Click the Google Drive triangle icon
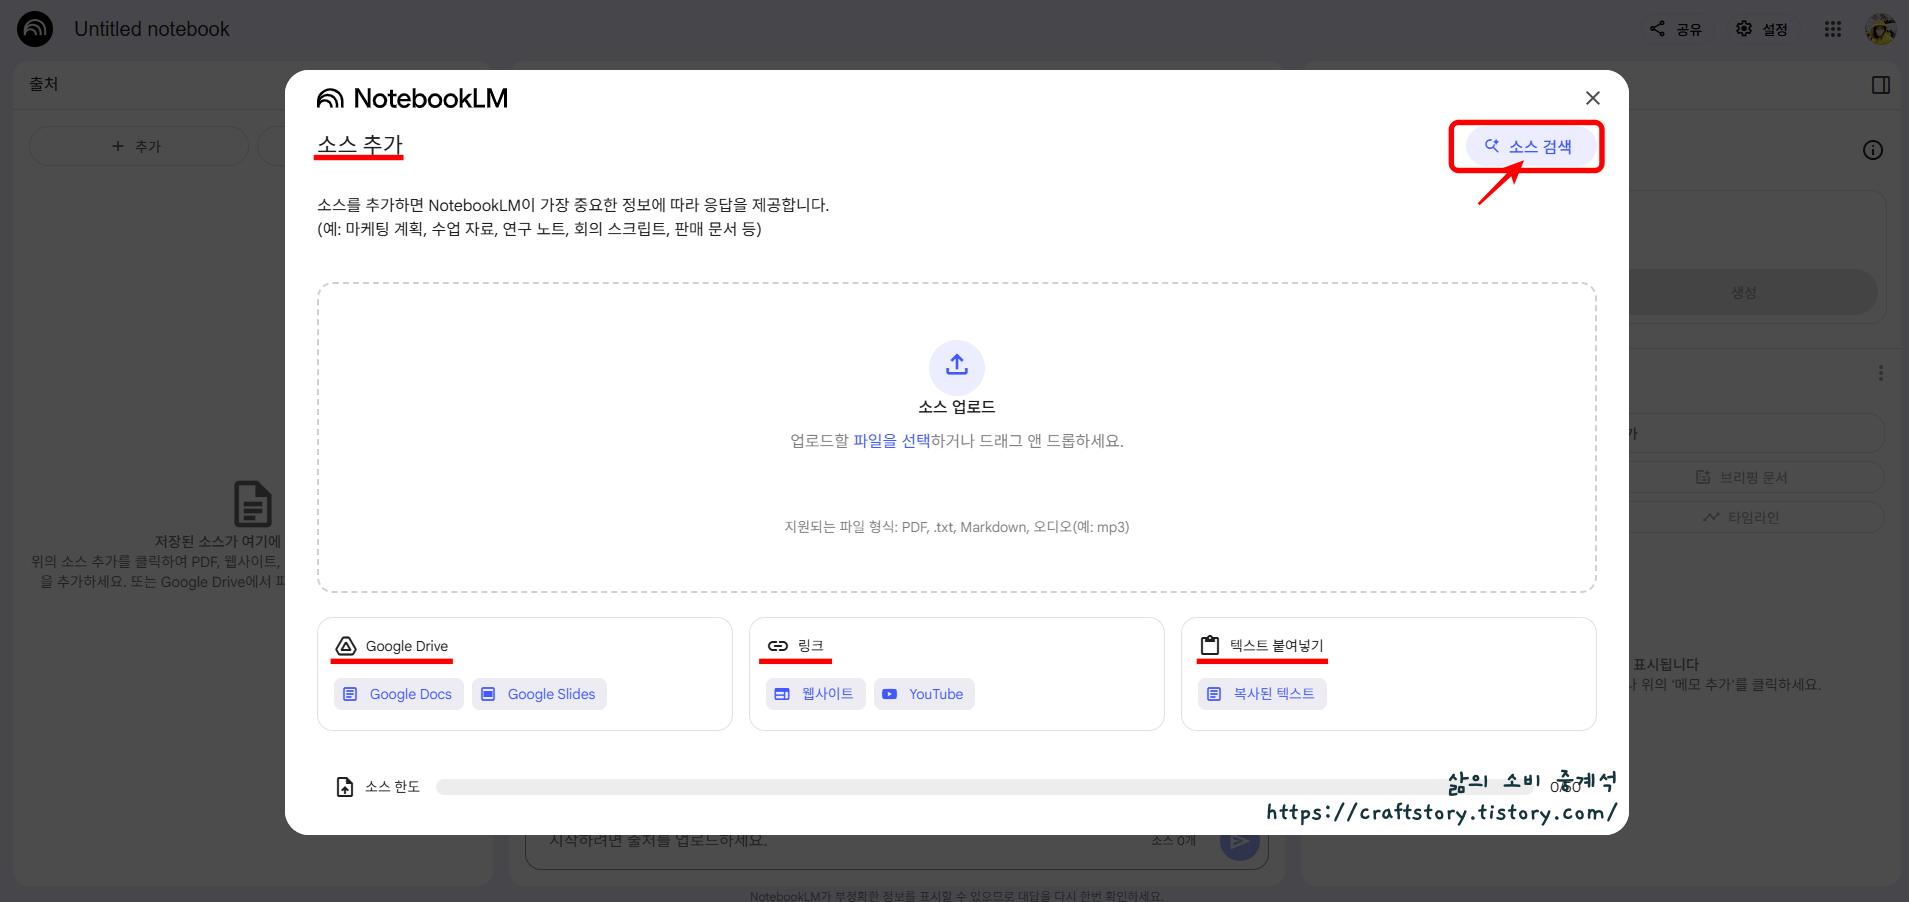Viewport: 1909px width, 902px height. coord(346,646)
